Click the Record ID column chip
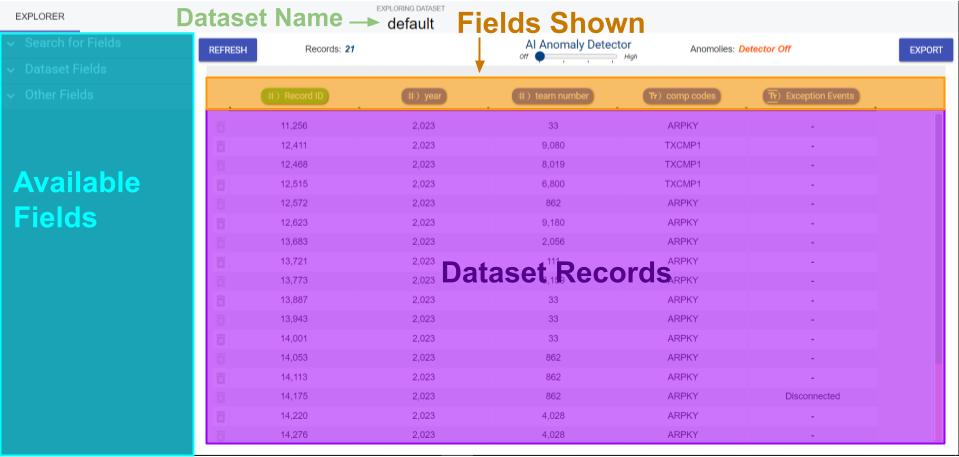Image resolution: width=959 pixels, height=457 pixels. (x=295, y=96)
